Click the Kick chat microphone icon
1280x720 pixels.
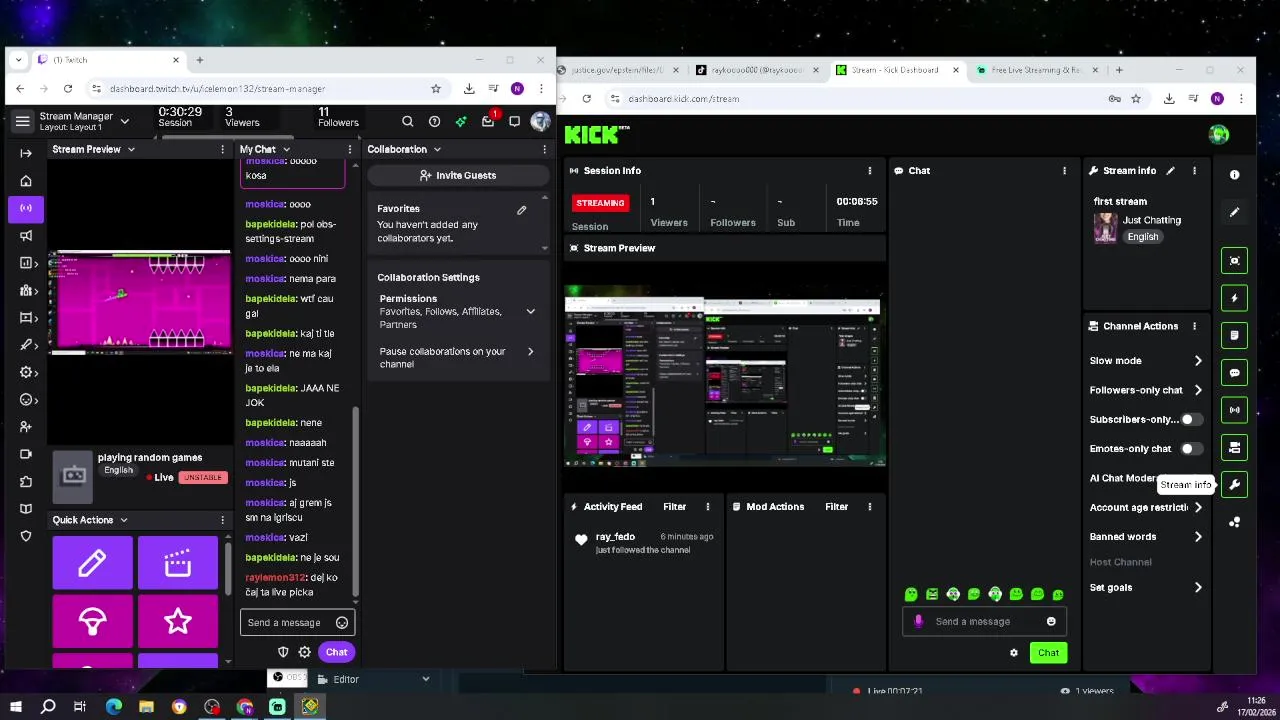tap(918, 621)
